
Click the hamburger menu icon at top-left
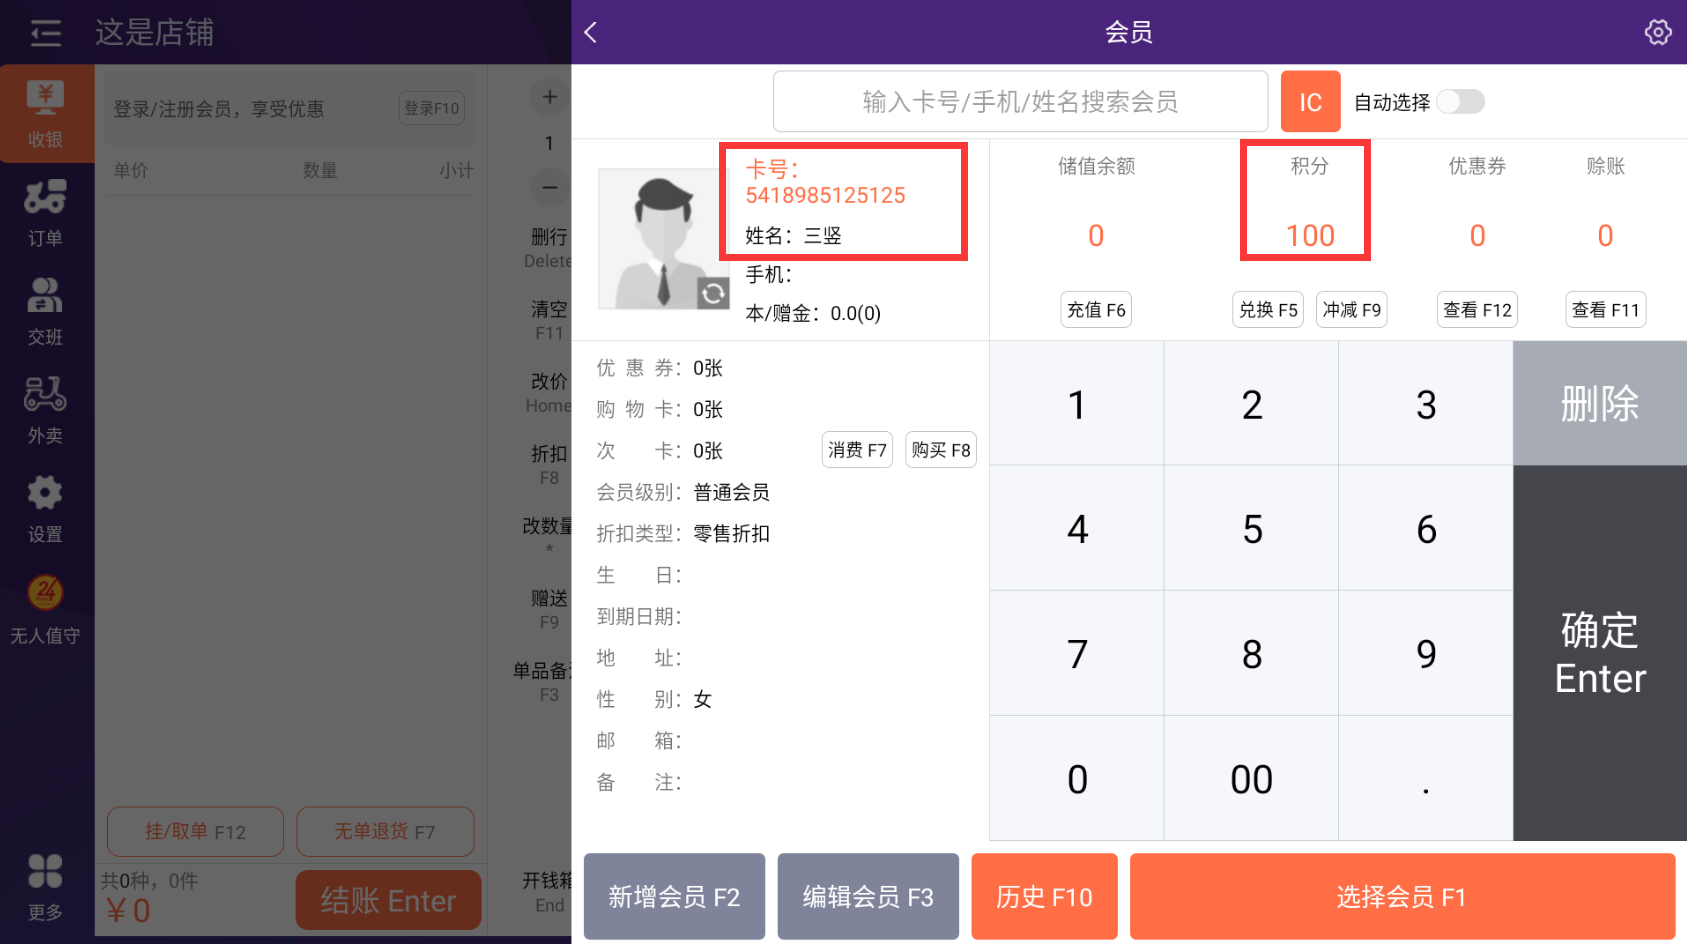pos(45,33)
